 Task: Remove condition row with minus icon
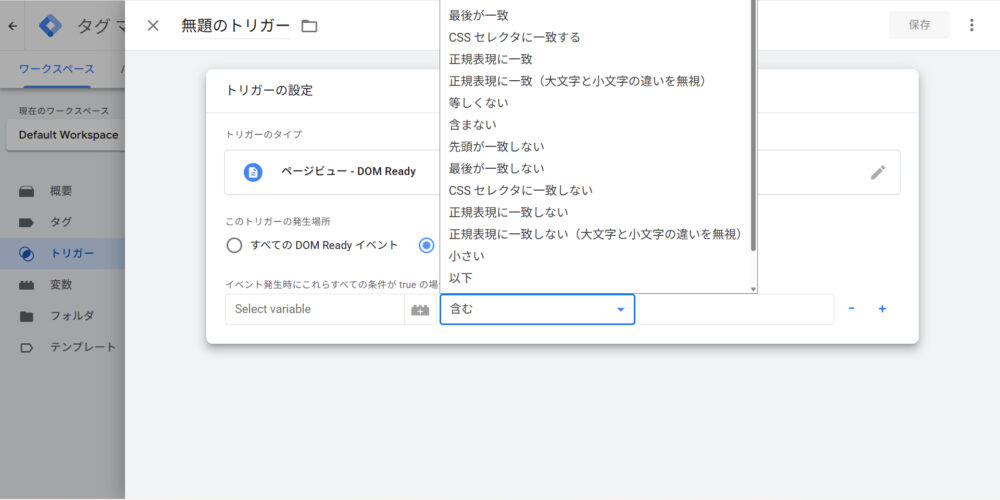coord(851,309)
